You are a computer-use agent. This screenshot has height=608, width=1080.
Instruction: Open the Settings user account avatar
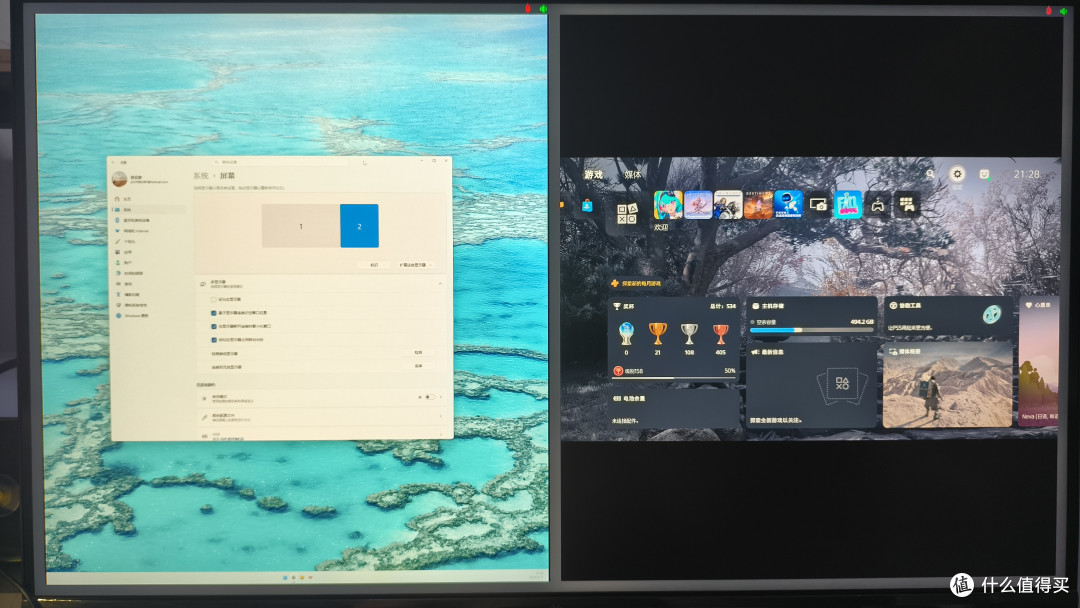[x=120, y=179]
